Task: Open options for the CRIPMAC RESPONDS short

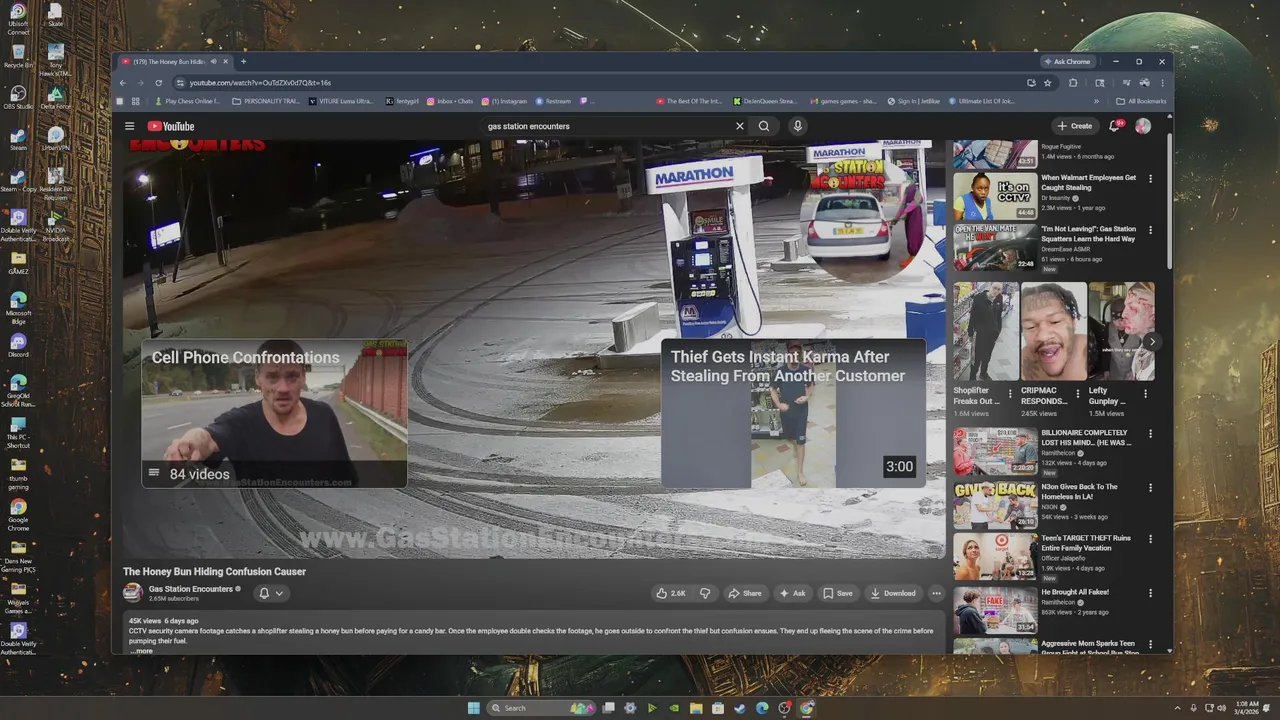Action: click(1077, 394)
